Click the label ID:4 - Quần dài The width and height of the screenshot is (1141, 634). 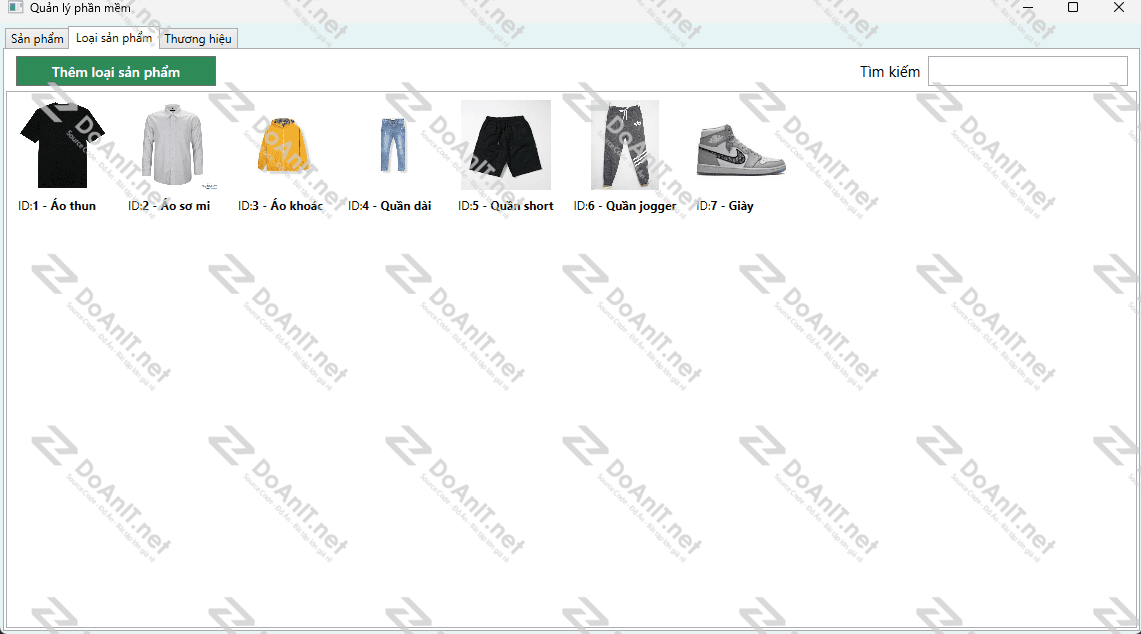coord(389,206)
